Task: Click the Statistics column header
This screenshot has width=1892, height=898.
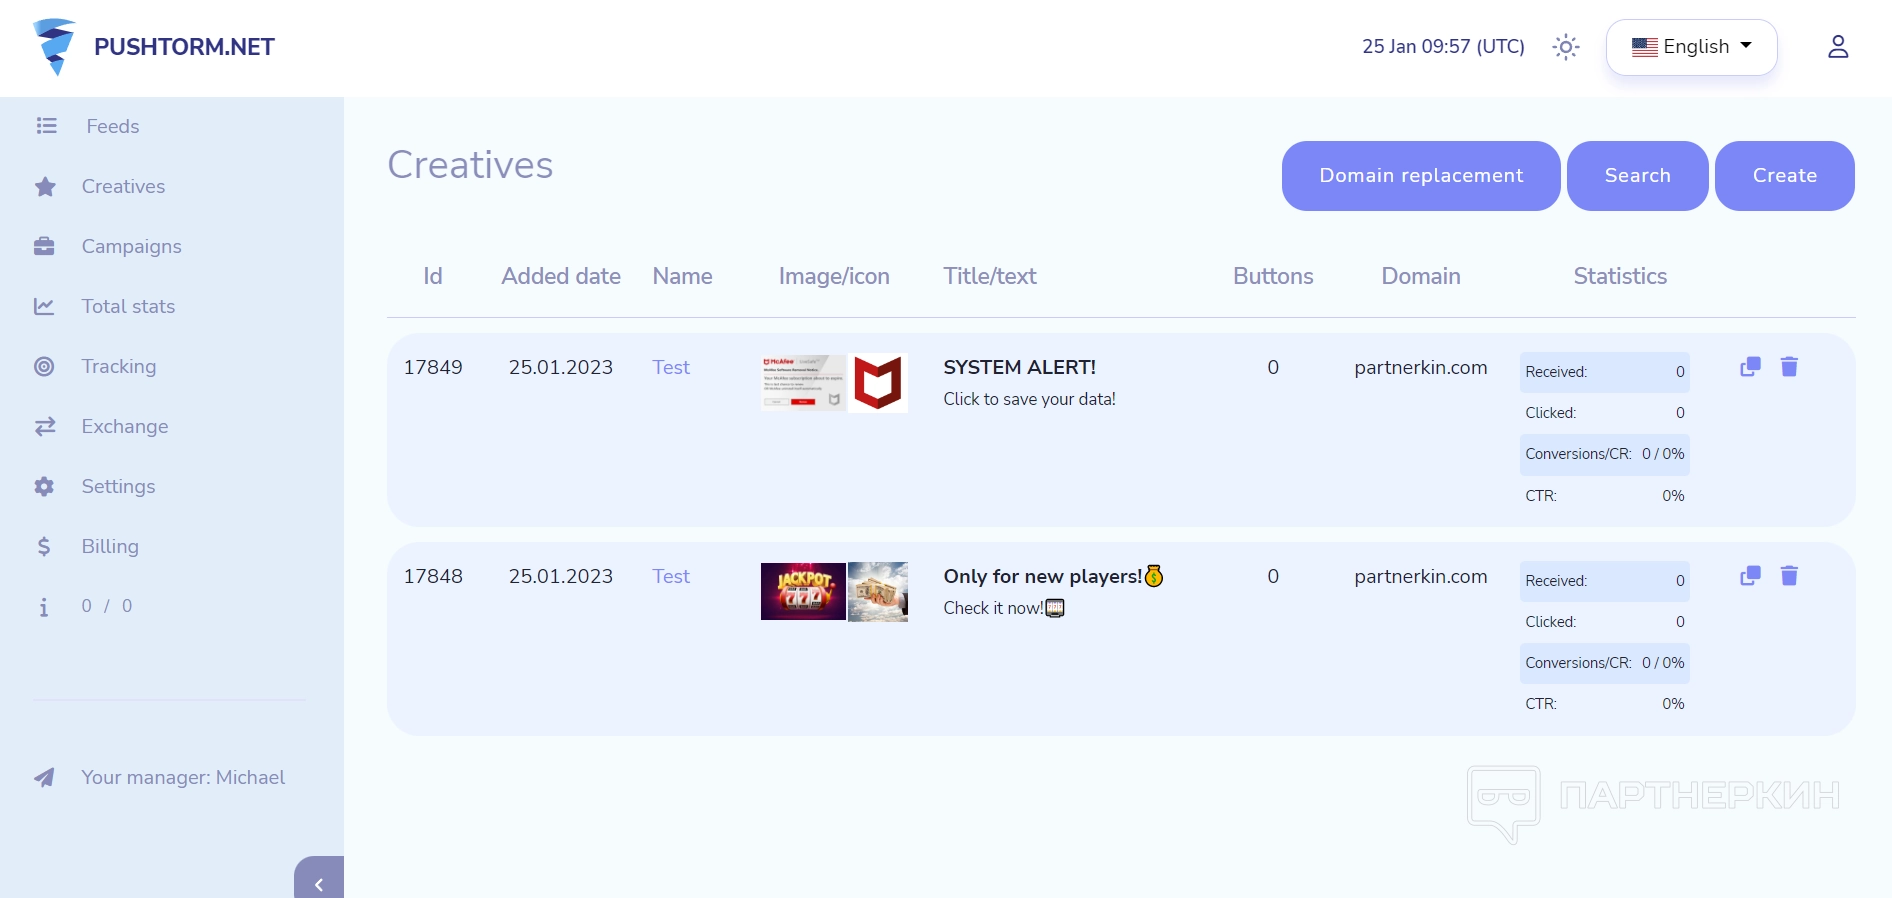Action: 1620,276
